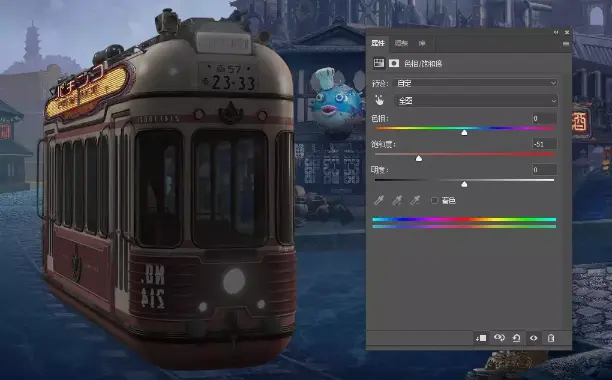The width and height of the screenshot is (612, 380).
Task: Switch to the middle 调整 tab
Action: coord(401,43)
